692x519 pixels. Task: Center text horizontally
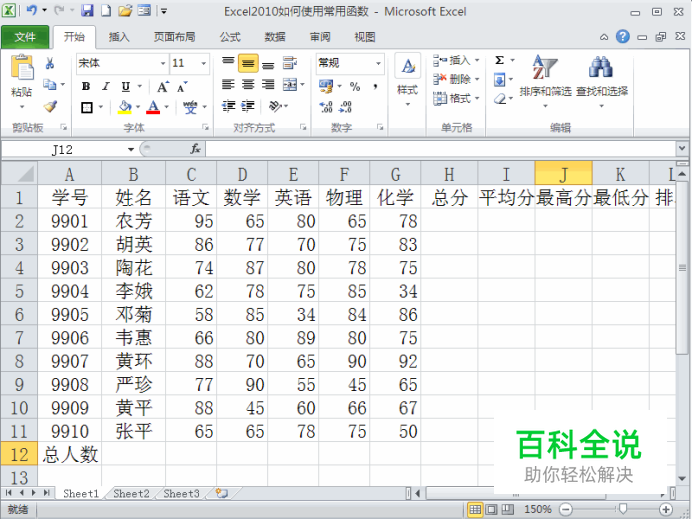(x=248, y=84)
